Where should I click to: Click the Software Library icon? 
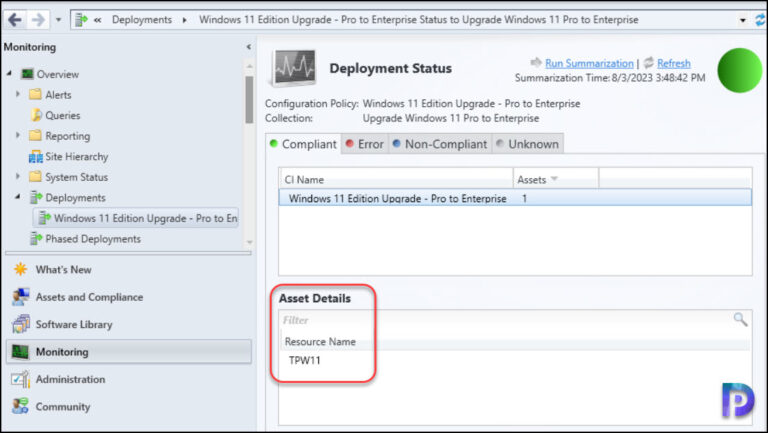click(21, 324)
